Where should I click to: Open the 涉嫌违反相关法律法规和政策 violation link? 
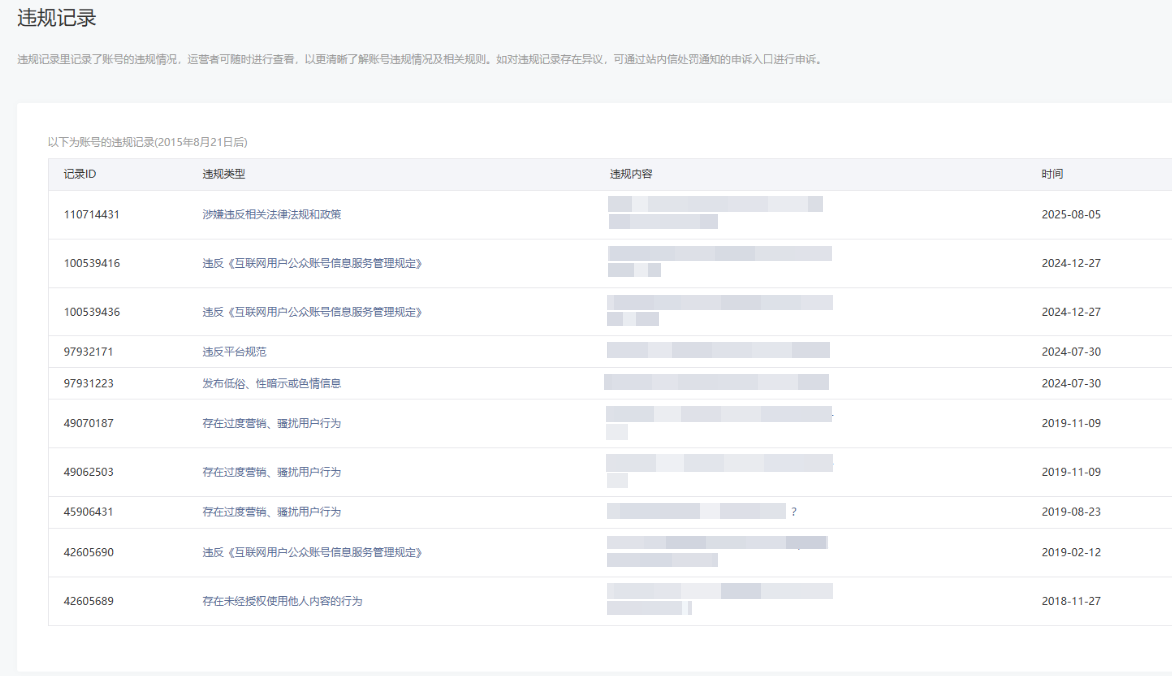click(272, 215)
